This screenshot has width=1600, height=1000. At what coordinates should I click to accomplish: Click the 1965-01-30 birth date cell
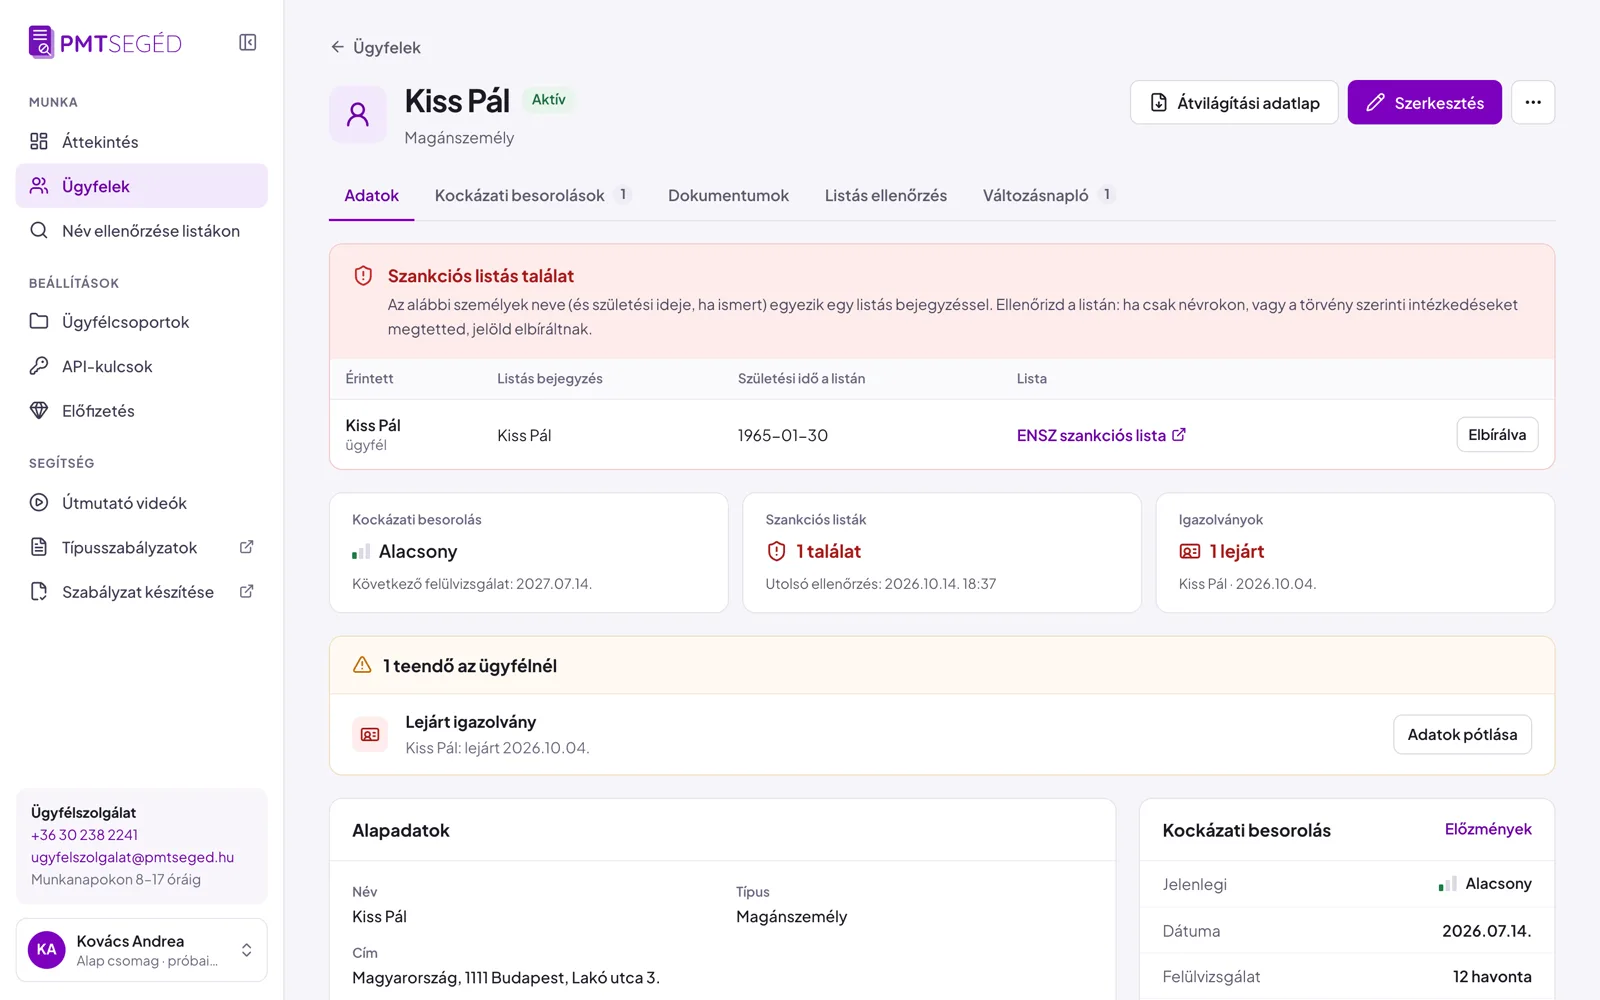click(x=783, y=435)
